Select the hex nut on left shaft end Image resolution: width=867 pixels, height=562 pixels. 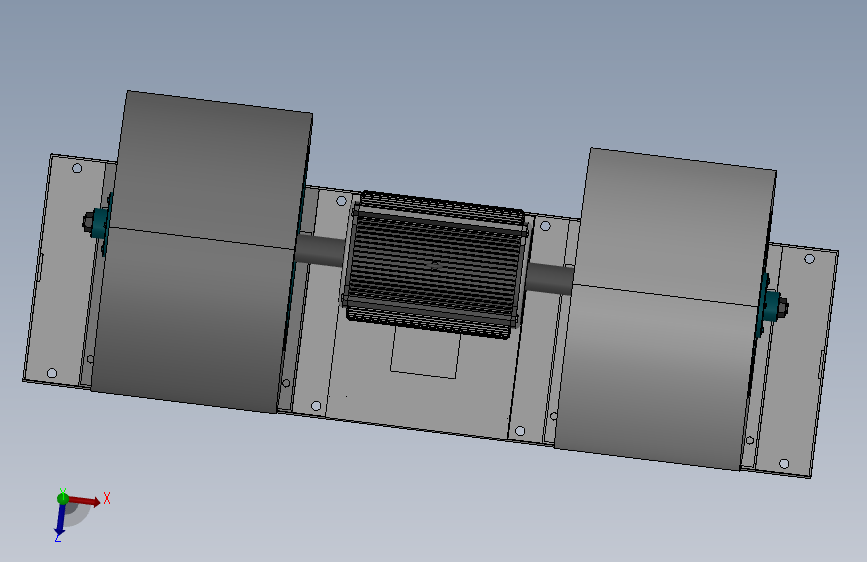point(88,221)
